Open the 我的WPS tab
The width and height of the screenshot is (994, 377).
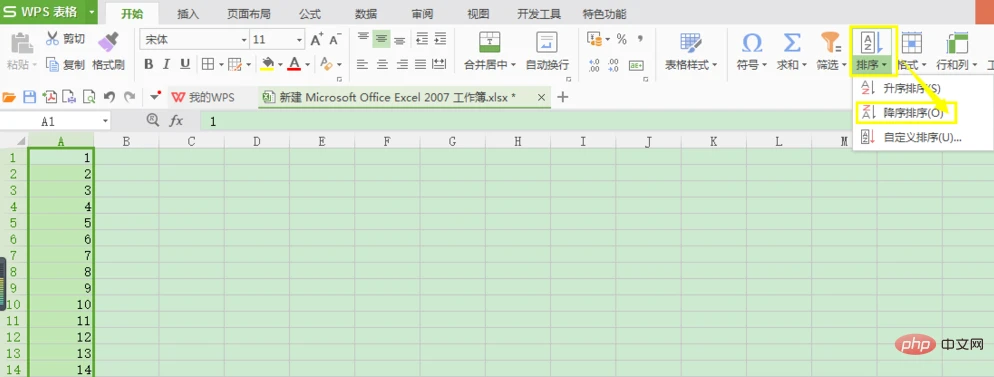tap(203, 97)
